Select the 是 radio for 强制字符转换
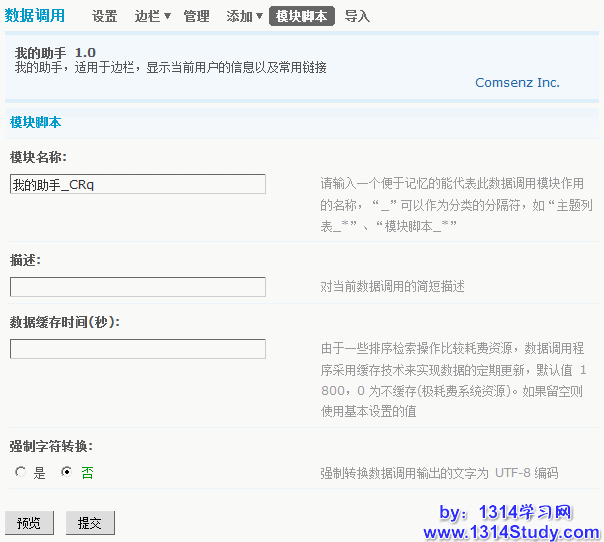Screen dimensions: 604x542 coord(21,473)
